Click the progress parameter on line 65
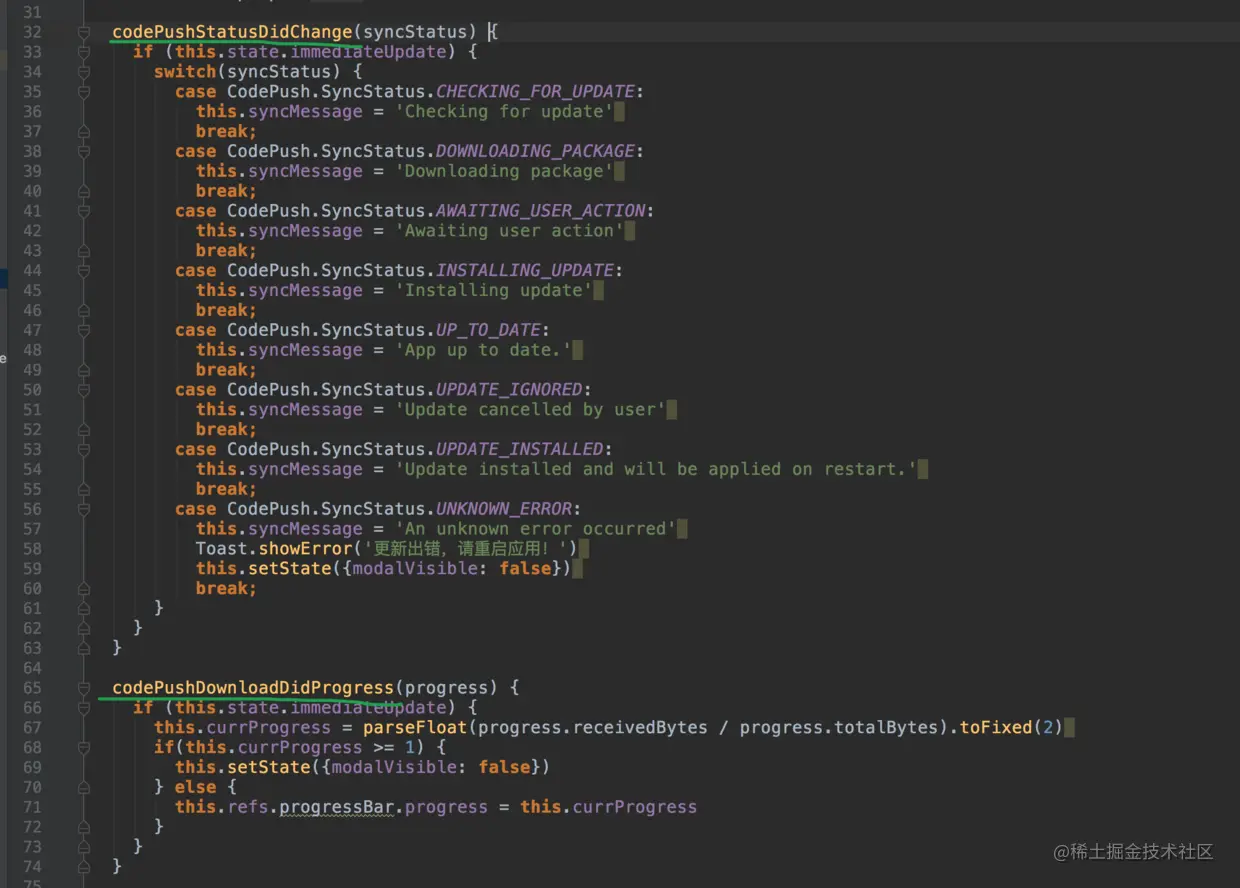1240x888 pixels. [446, 688]
